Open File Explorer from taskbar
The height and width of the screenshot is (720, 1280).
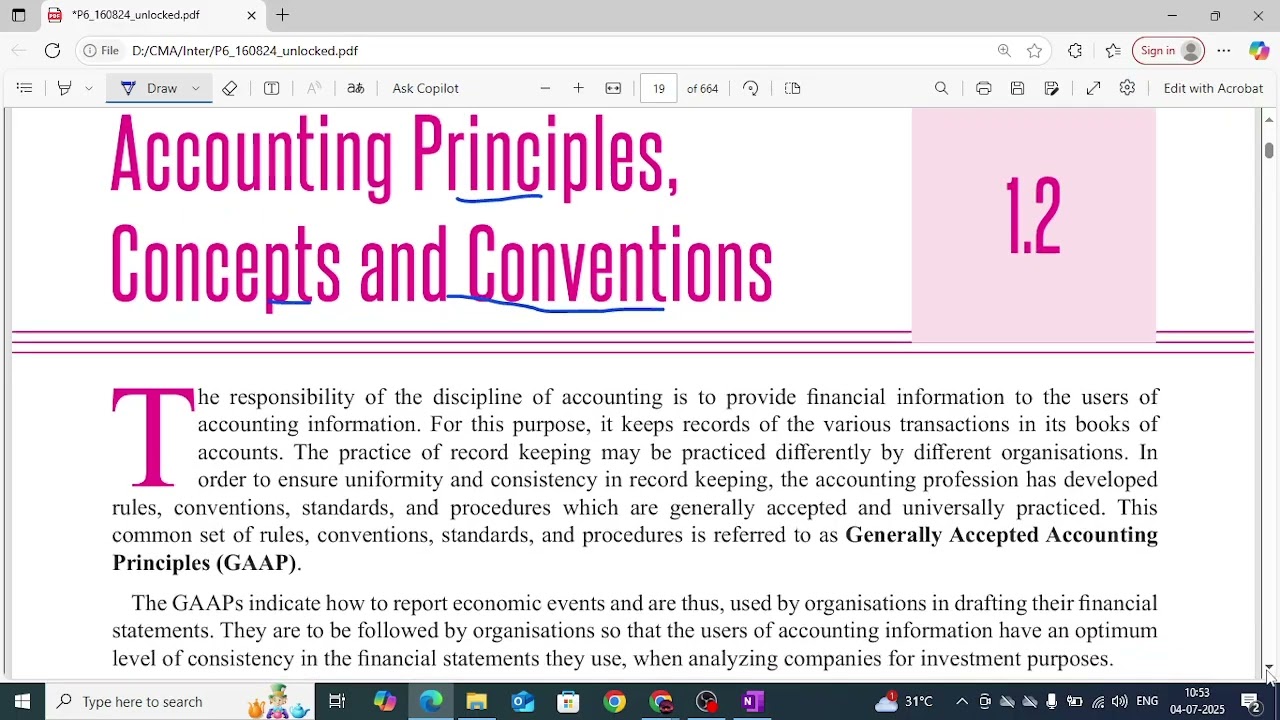476,702
